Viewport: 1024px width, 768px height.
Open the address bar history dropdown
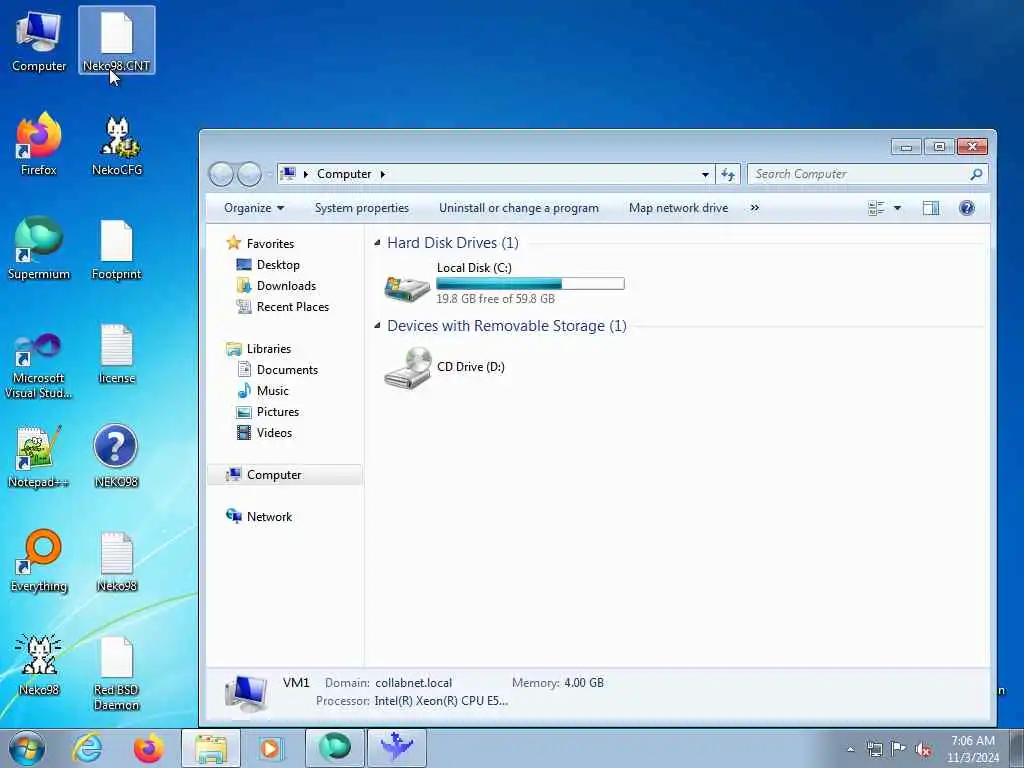point(705,174)
